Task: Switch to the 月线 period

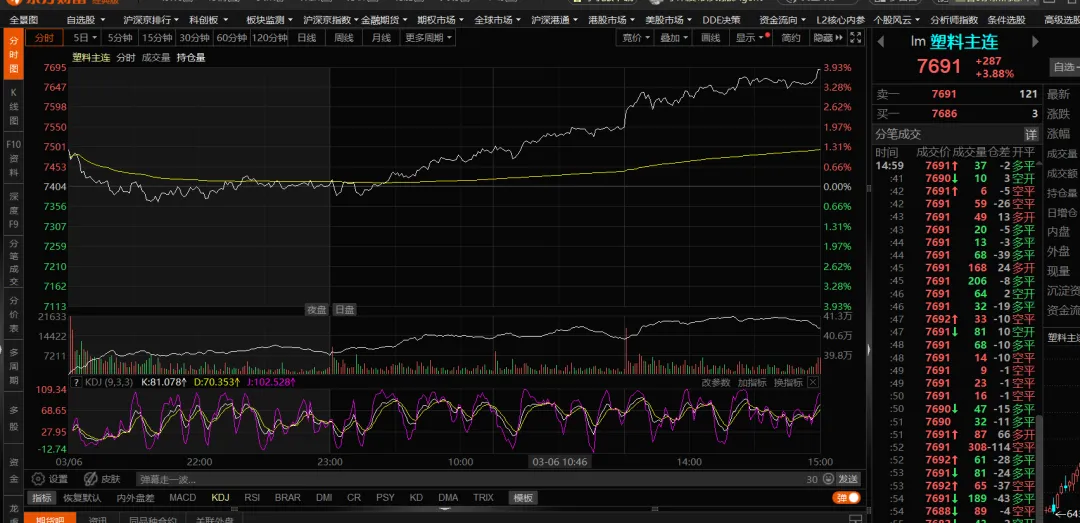Action: [x=381, y=38]
